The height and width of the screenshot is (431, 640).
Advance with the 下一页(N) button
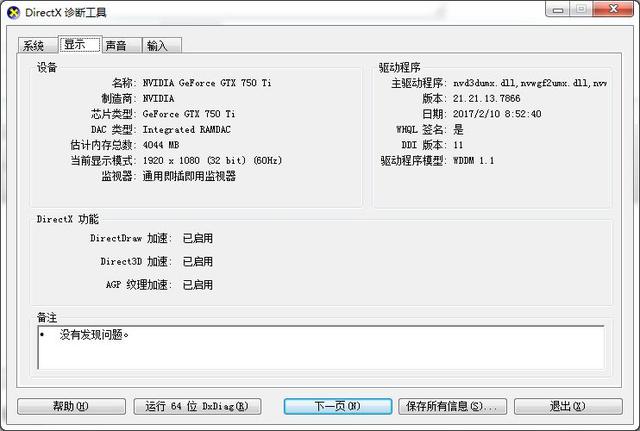(x=338, y=406)
